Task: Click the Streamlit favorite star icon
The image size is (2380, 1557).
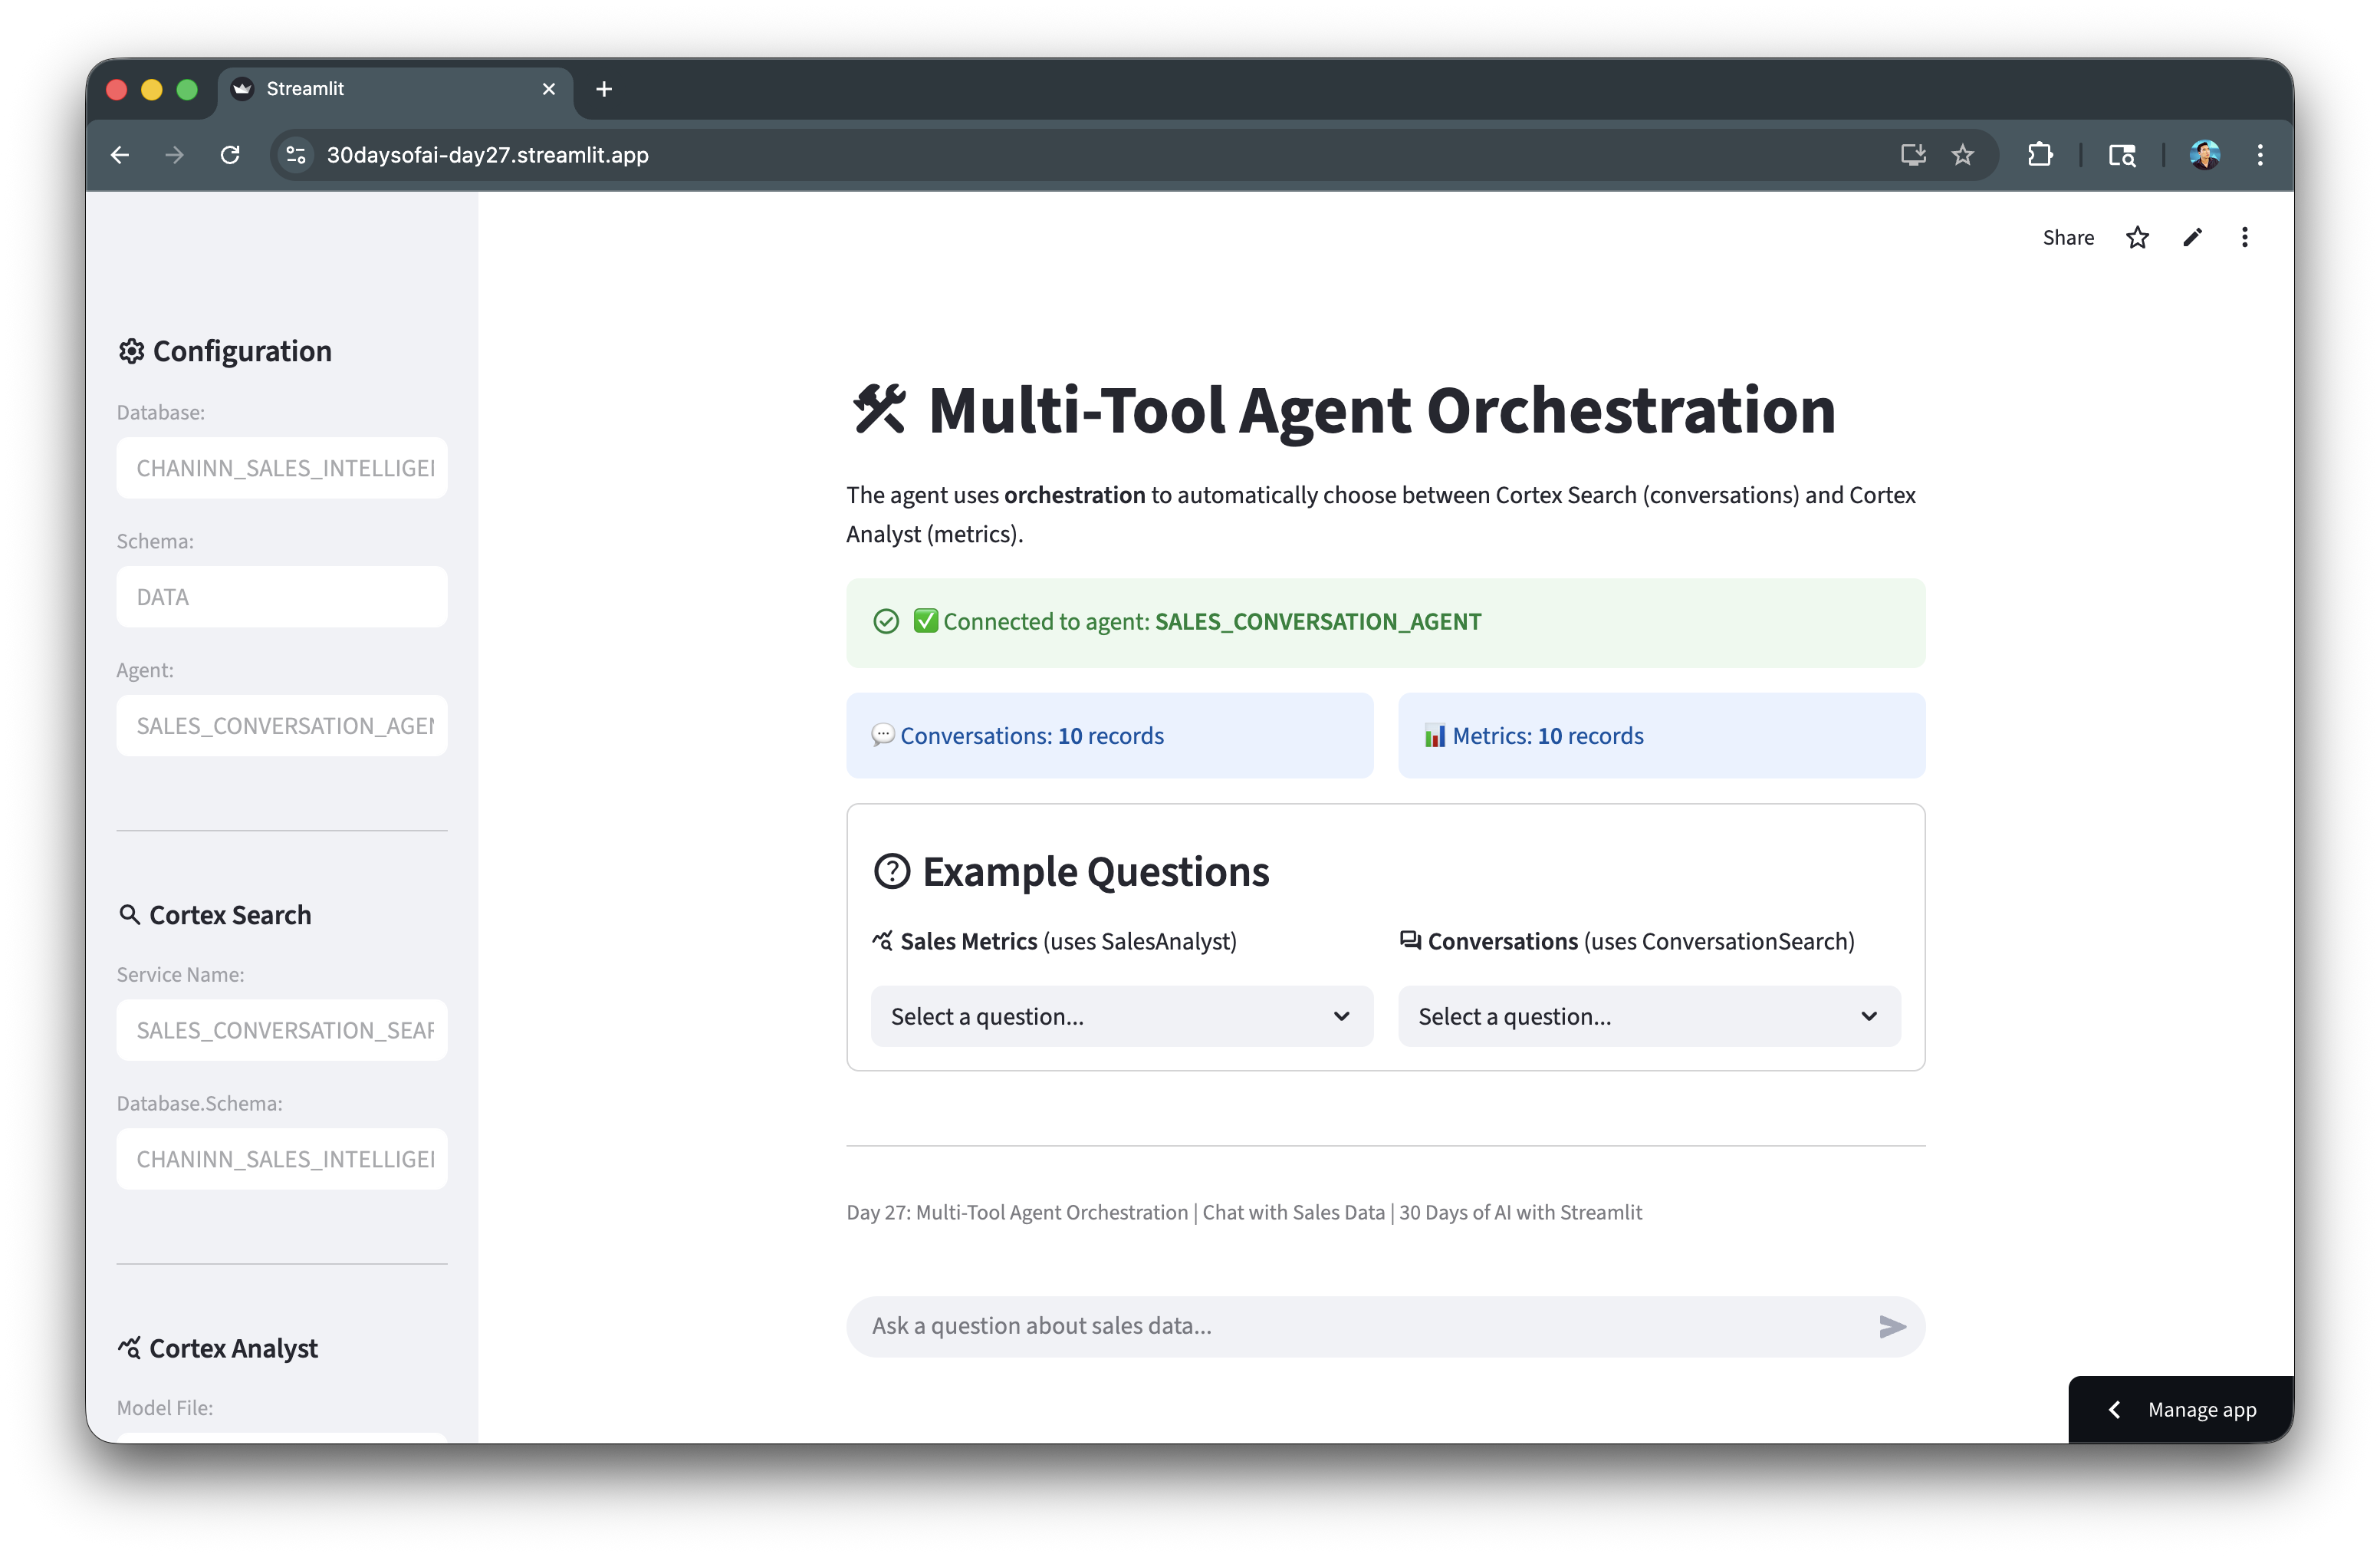Action: point(2137,238)
